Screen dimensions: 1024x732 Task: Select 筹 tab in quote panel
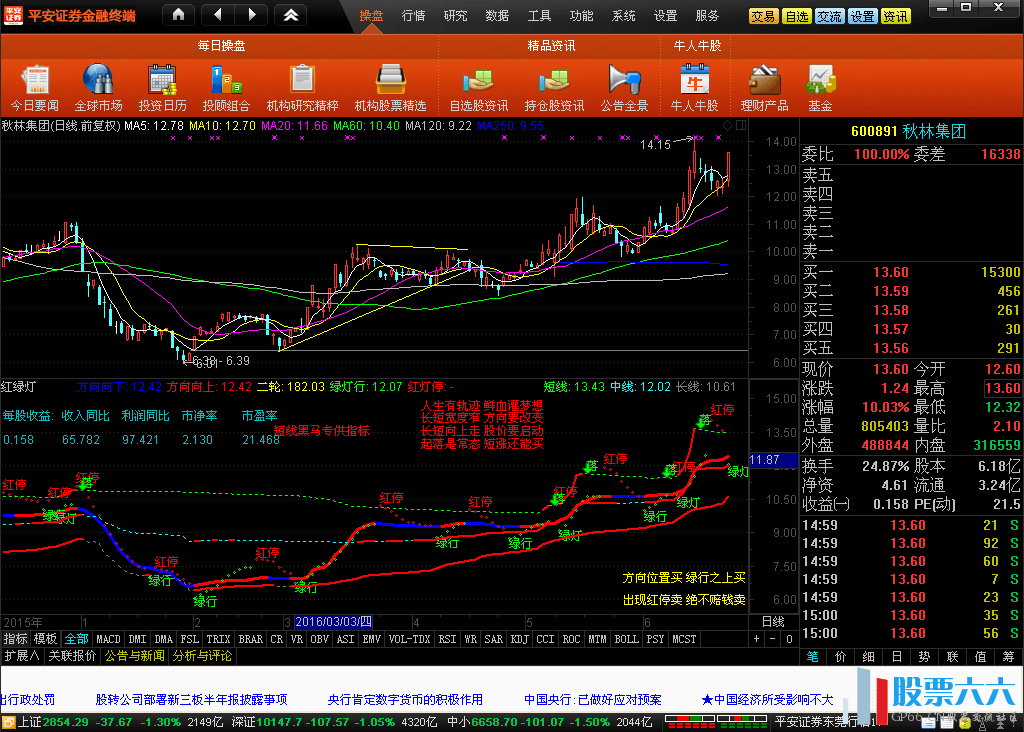tap(1008, 657)
